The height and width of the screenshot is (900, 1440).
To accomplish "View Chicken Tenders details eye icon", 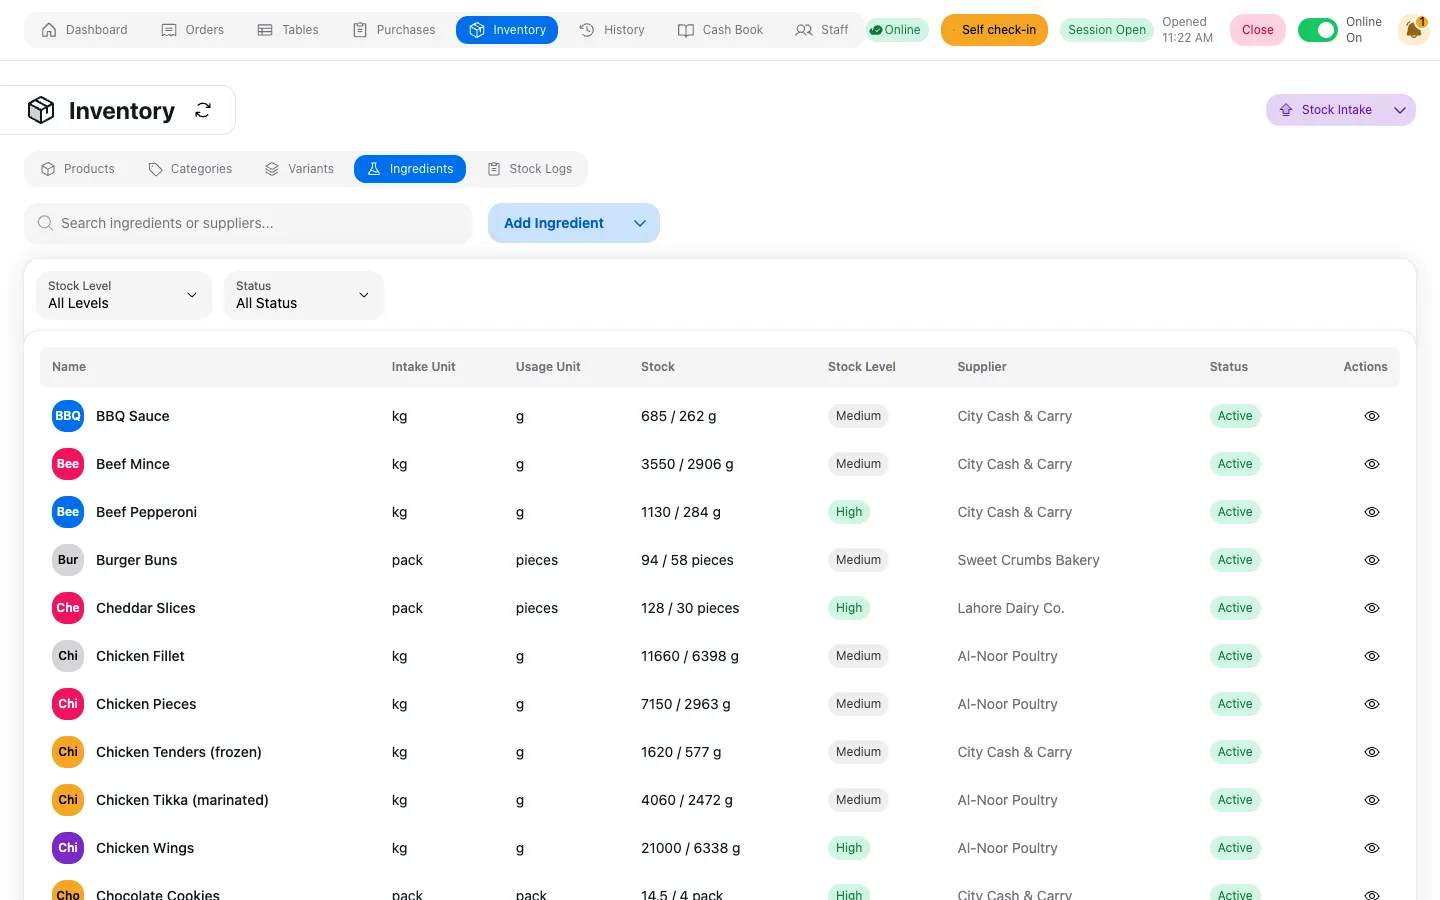I will coord(1372,752).
